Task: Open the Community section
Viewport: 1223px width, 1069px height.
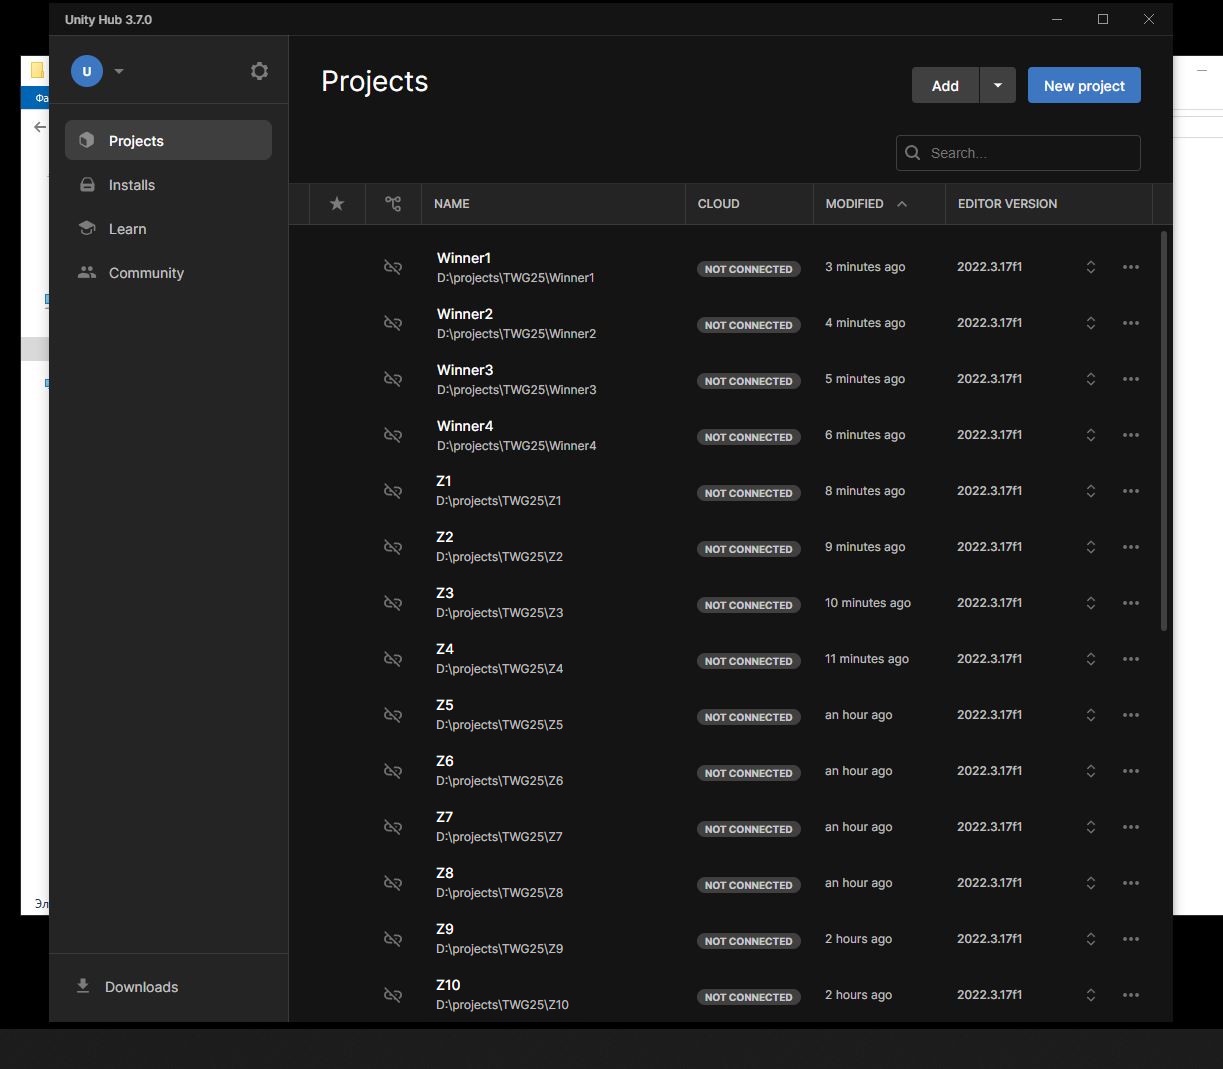Action: point(168,272)
